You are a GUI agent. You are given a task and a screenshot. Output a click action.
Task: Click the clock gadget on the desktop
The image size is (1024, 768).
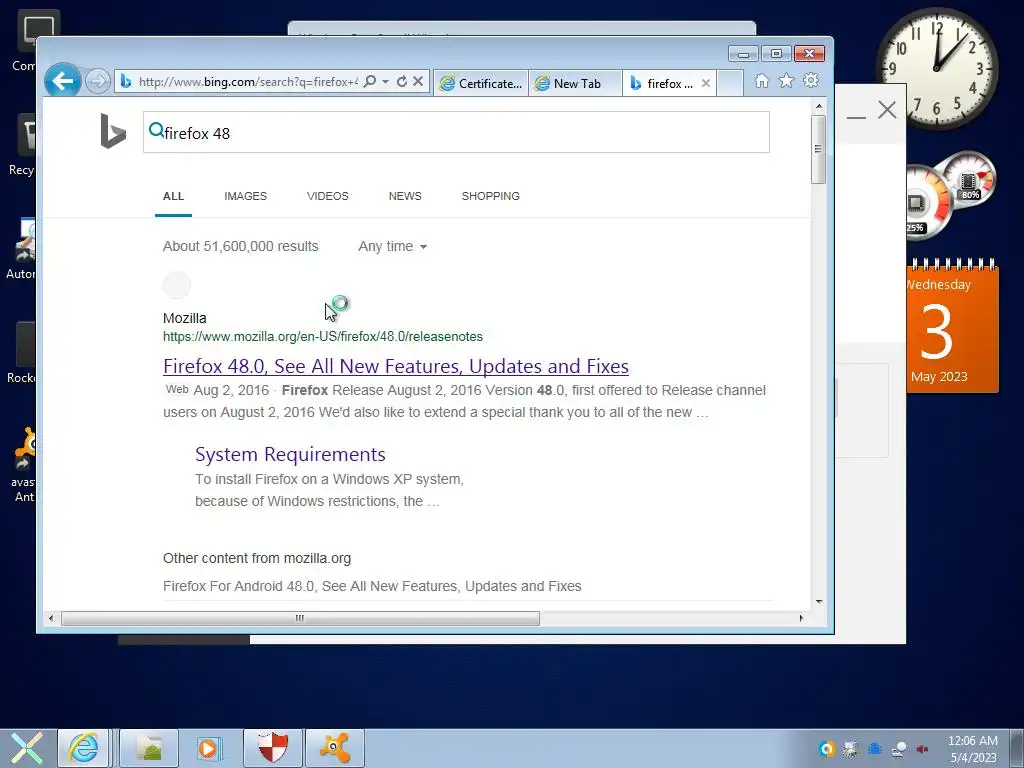click(937, 68)
